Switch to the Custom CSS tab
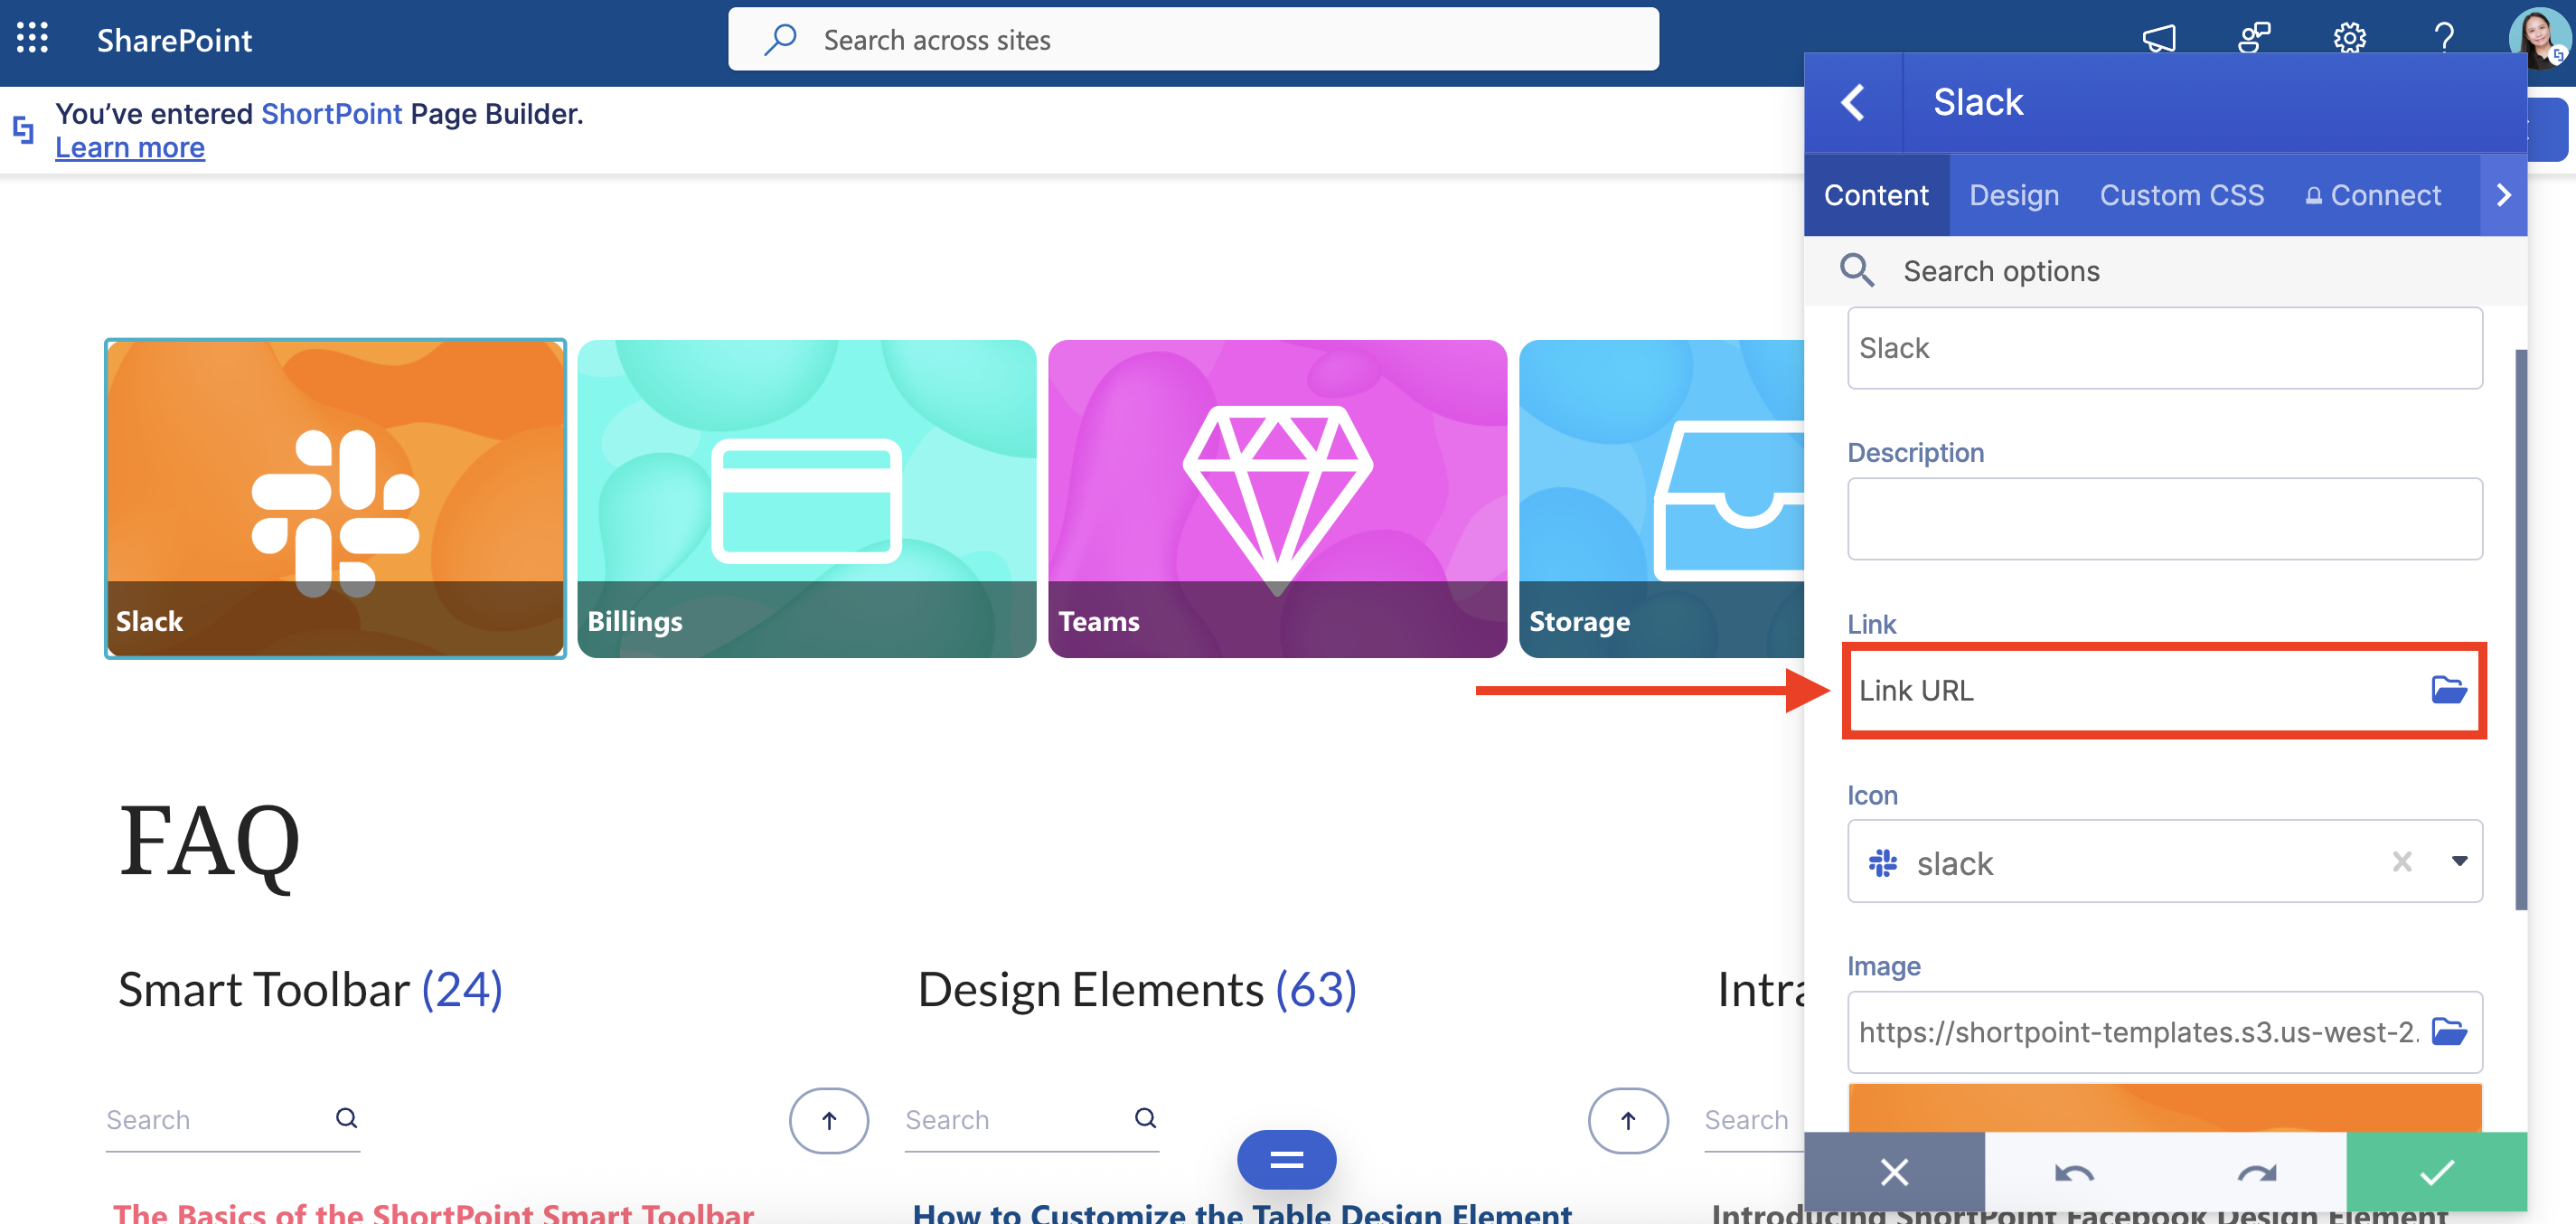The height and width of the screenshot is (1224, 2576). [2181, 195]
